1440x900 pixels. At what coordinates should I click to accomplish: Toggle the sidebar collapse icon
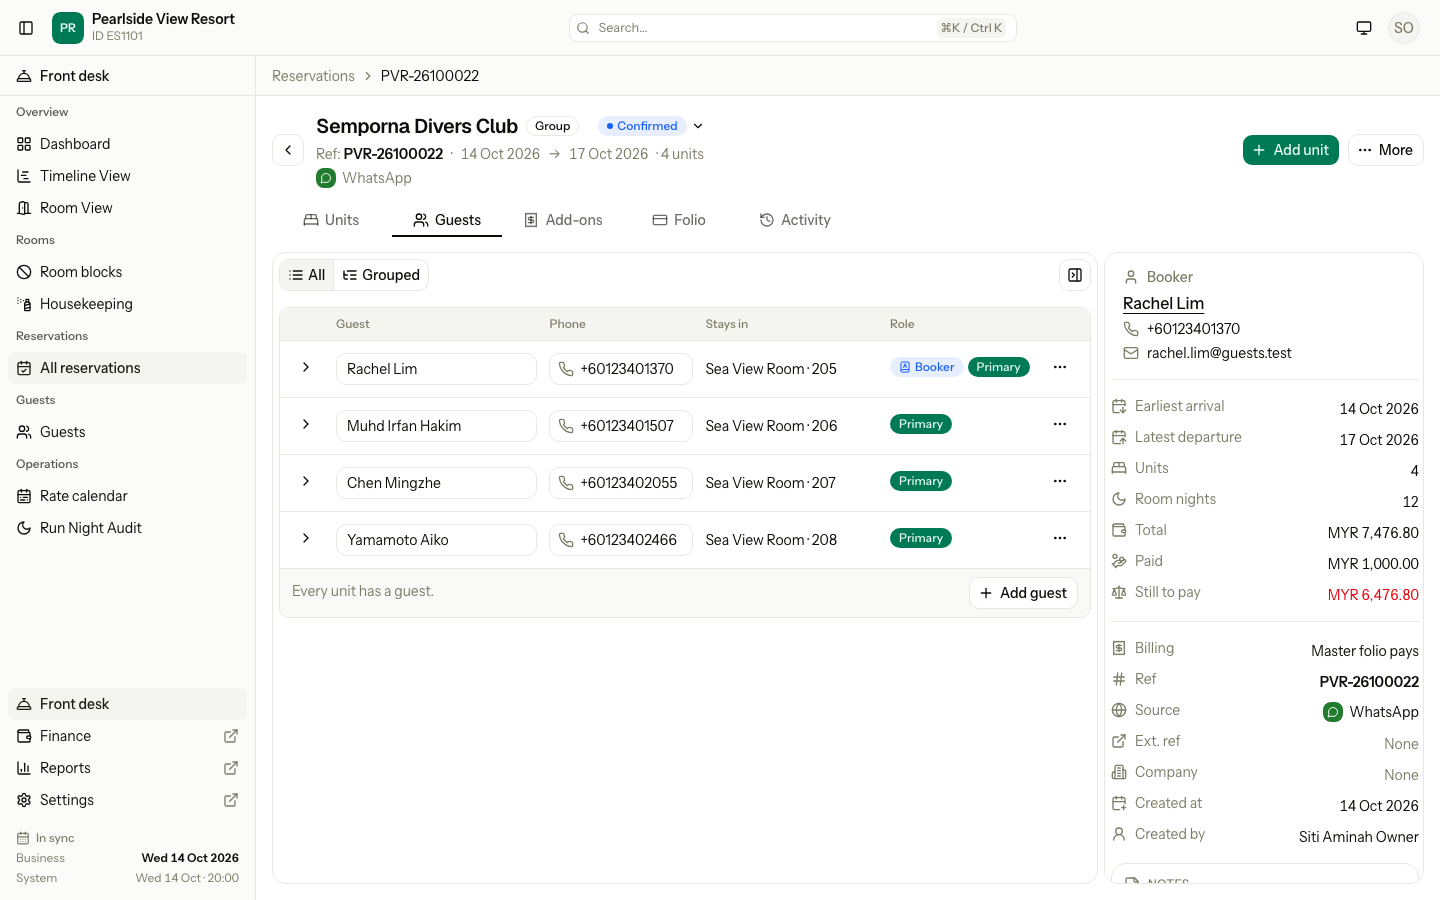coord(26,28)
